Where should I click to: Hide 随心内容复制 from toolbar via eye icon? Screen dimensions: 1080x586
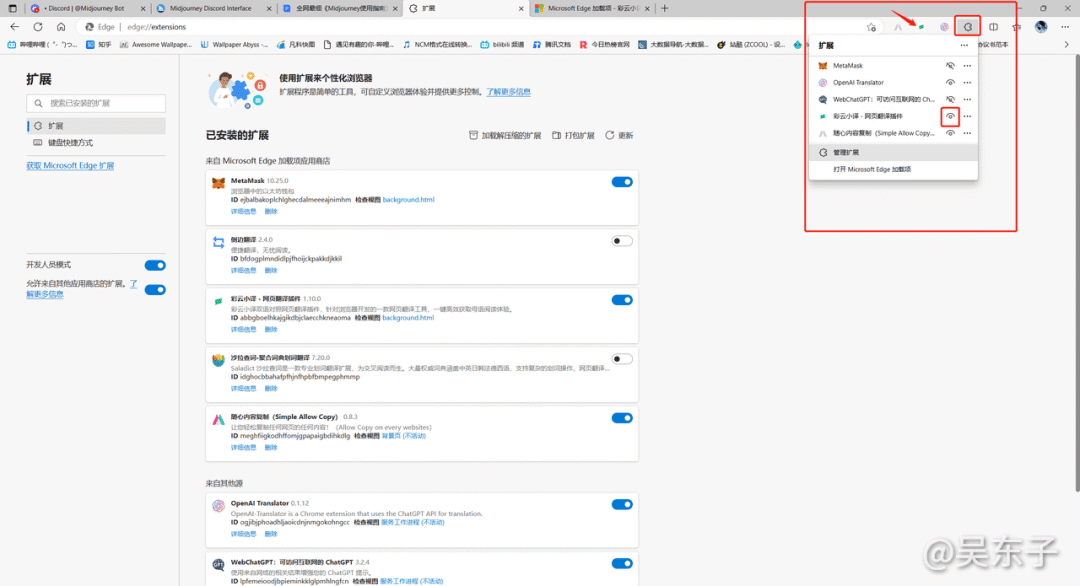[x=950, y=133]
